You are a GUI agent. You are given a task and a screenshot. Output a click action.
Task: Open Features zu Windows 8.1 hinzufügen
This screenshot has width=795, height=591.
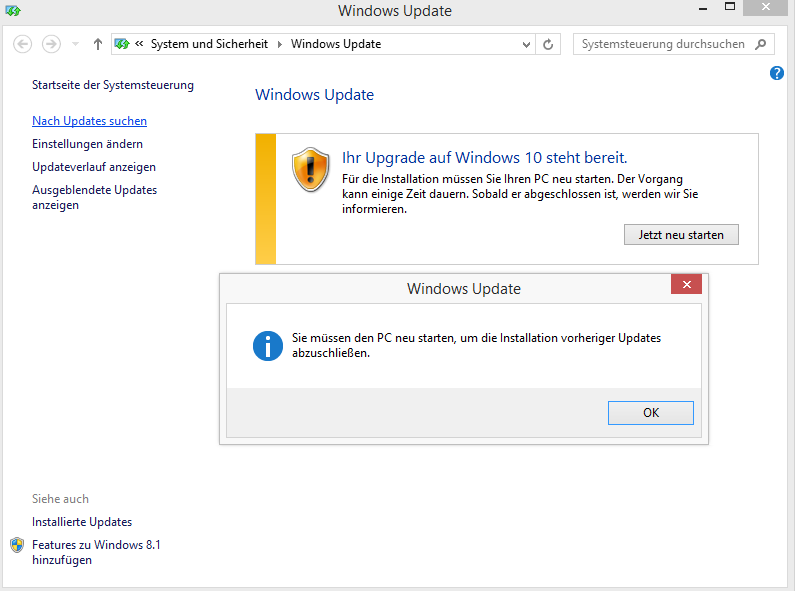(96, 552)
